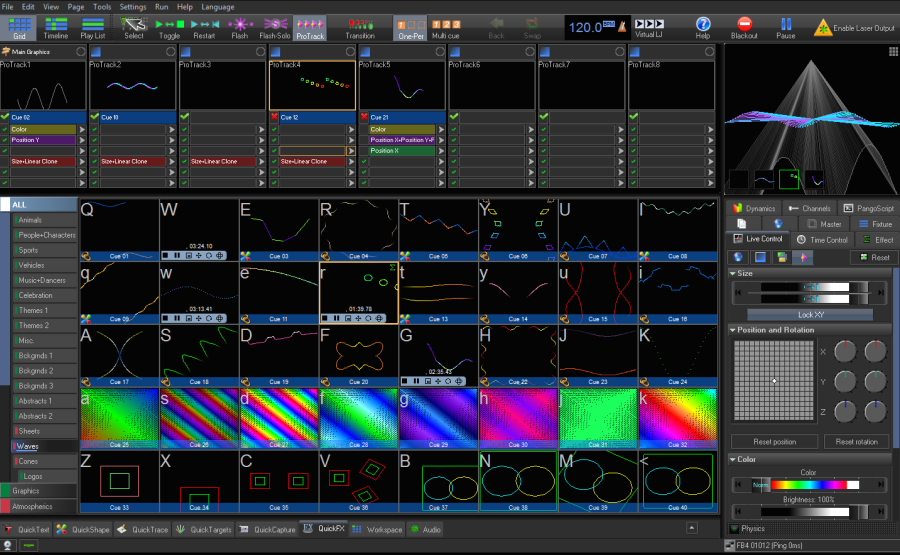Switch to the QuickShape tab
Screen dimensions: 900x555
tap(84, 530)
